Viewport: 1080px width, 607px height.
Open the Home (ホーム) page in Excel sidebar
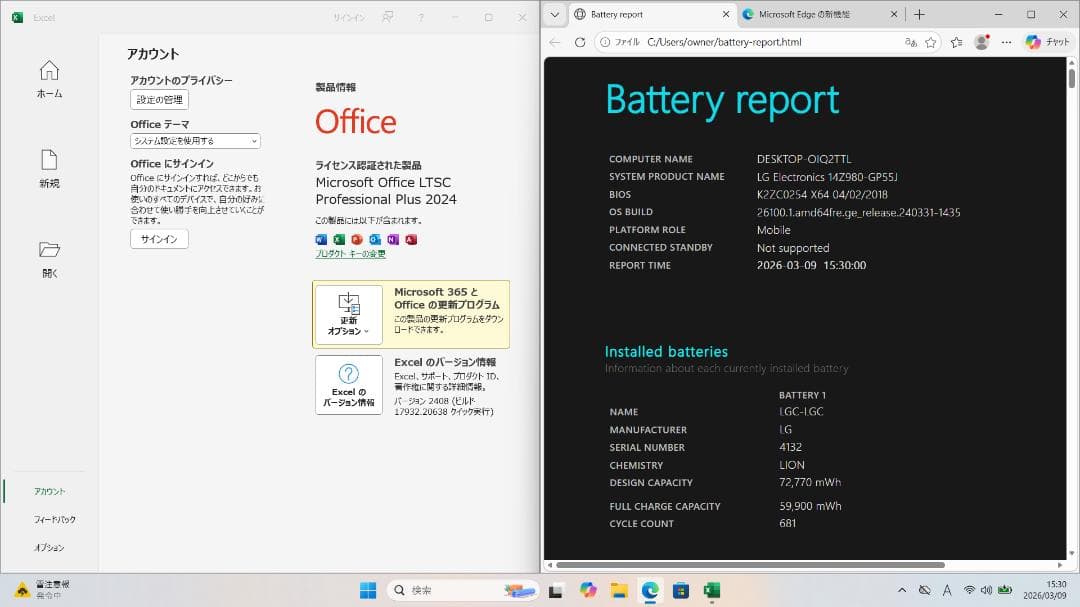click(x=49, y=79)
